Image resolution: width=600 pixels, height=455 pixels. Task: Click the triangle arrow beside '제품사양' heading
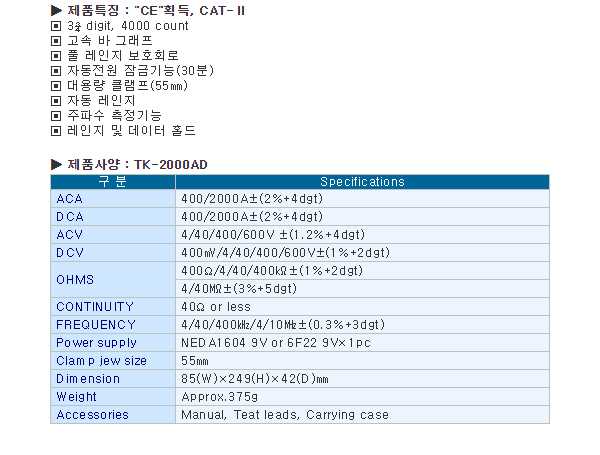pos(56,164)
